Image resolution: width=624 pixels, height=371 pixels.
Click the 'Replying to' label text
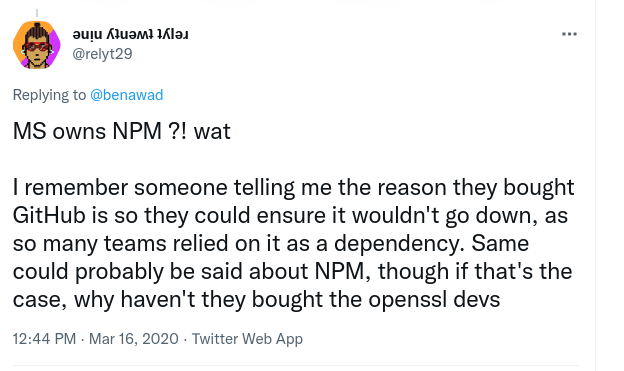[x=49, y=95]
